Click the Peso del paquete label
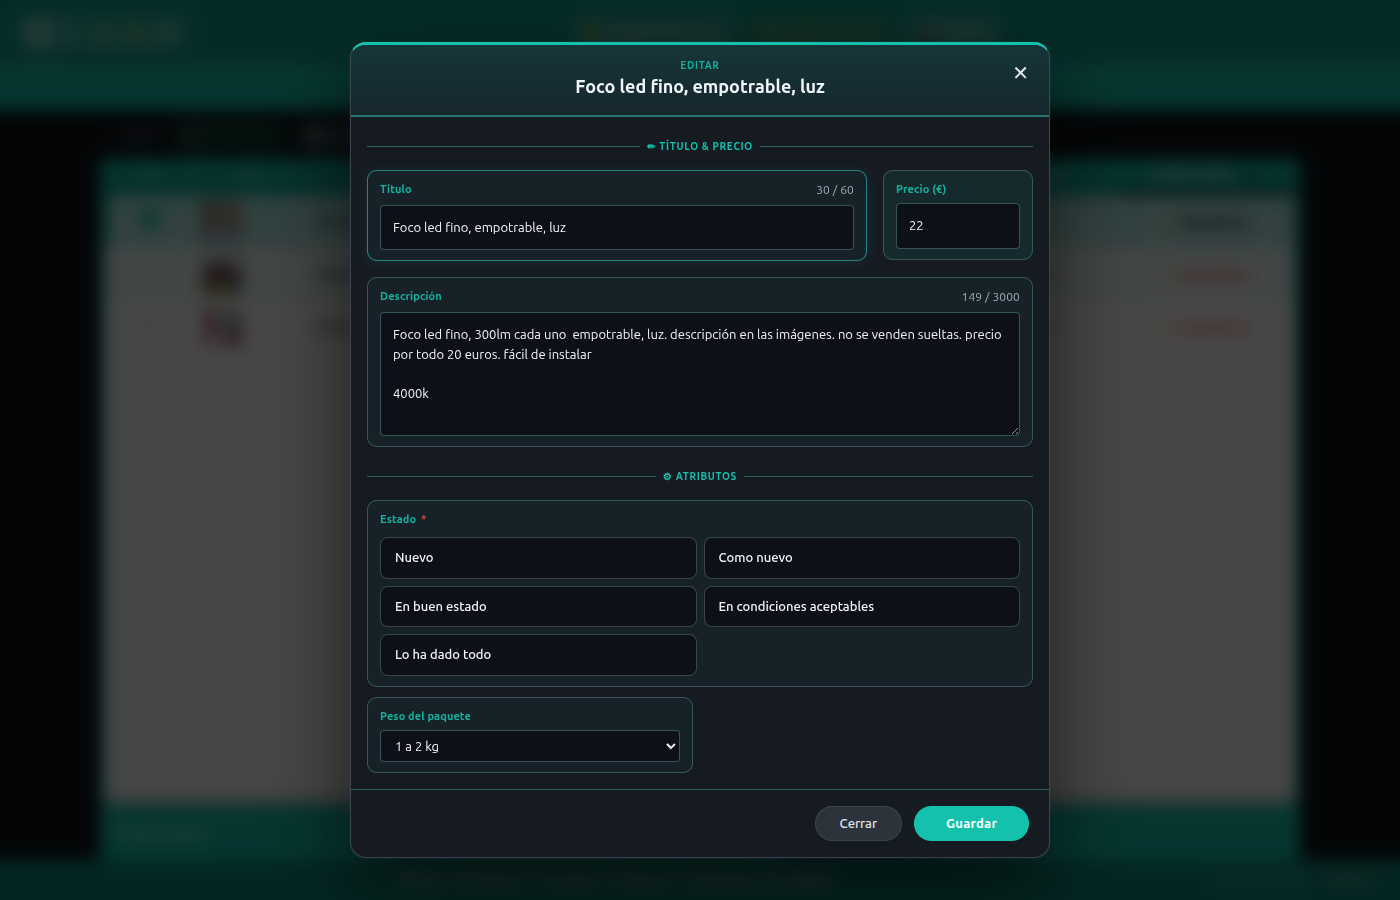 tap(425, 716)
